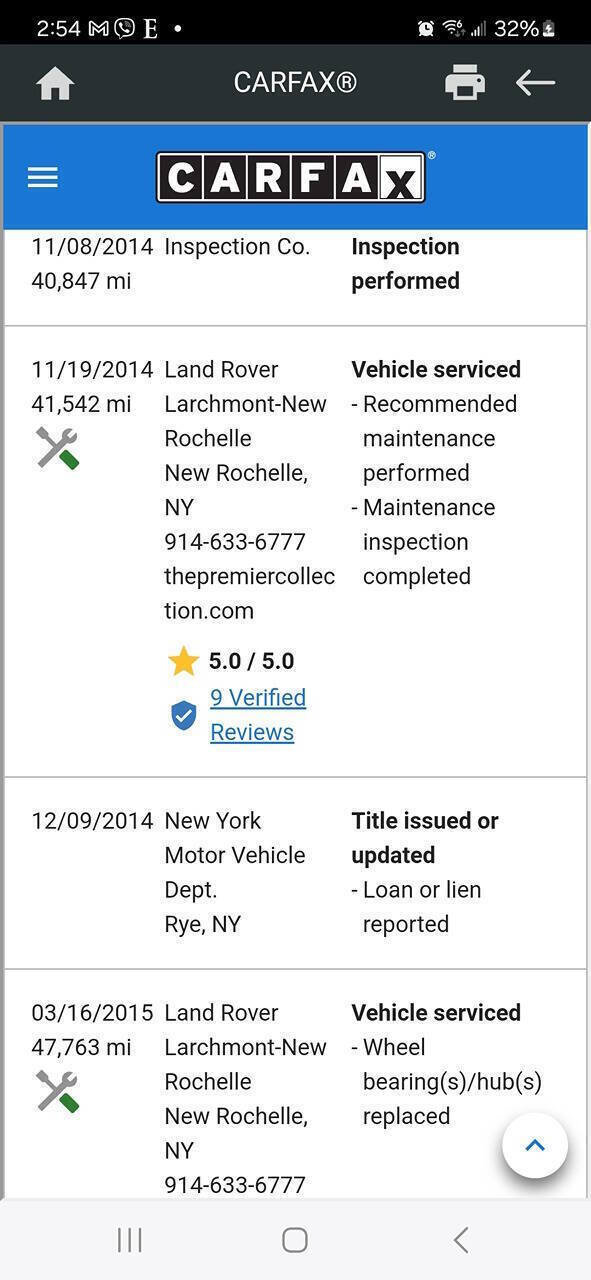
Task: Select the Title issued or updated heading
Action: tap(425, 838)
